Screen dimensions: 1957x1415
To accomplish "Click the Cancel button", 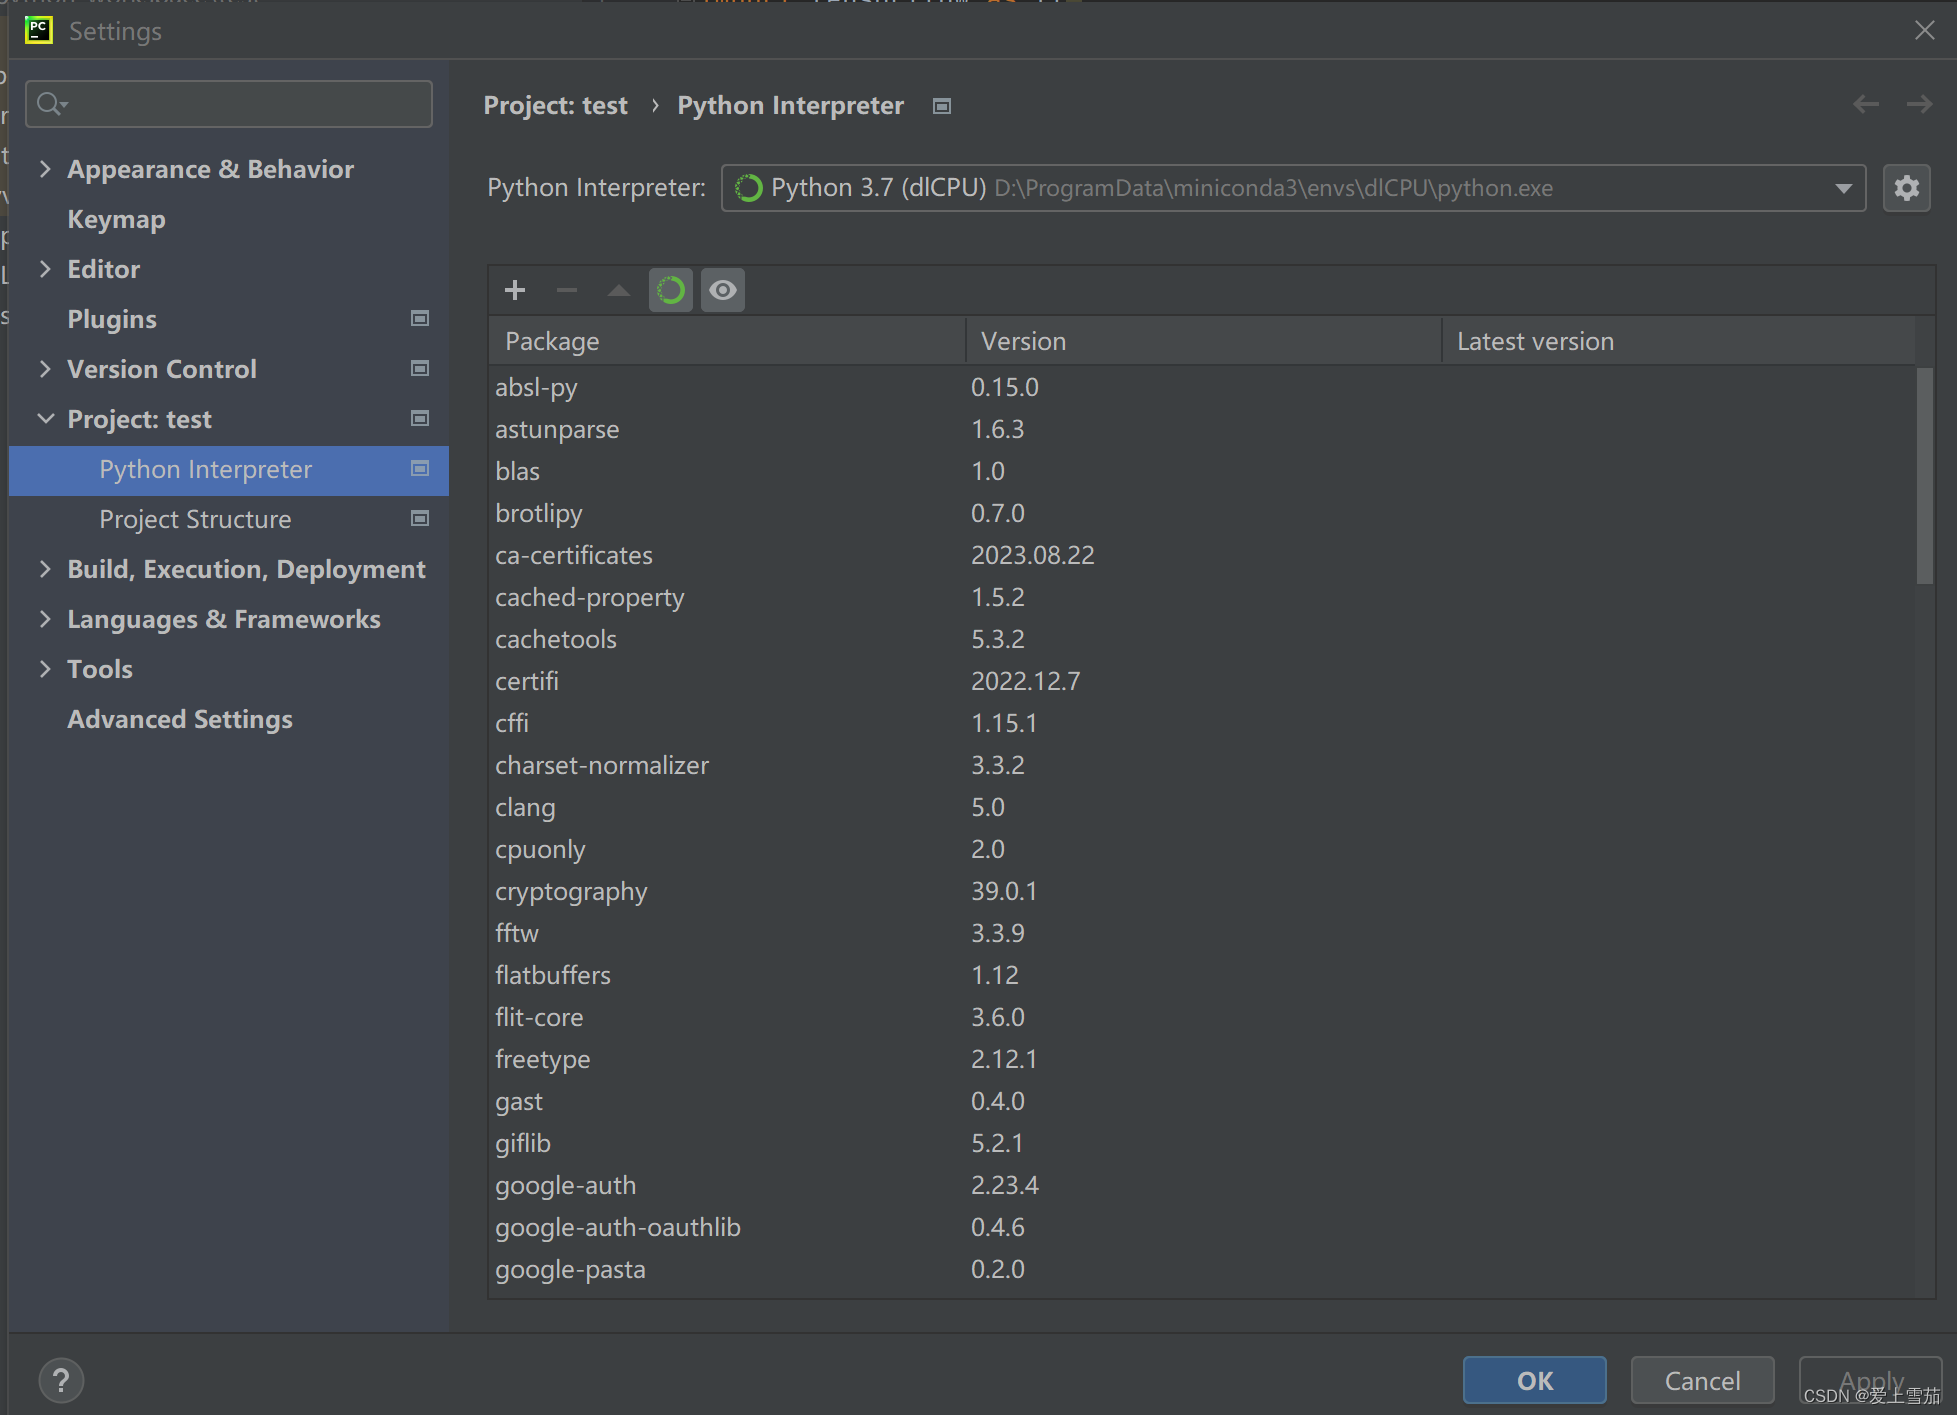I will point(1702,1380).
